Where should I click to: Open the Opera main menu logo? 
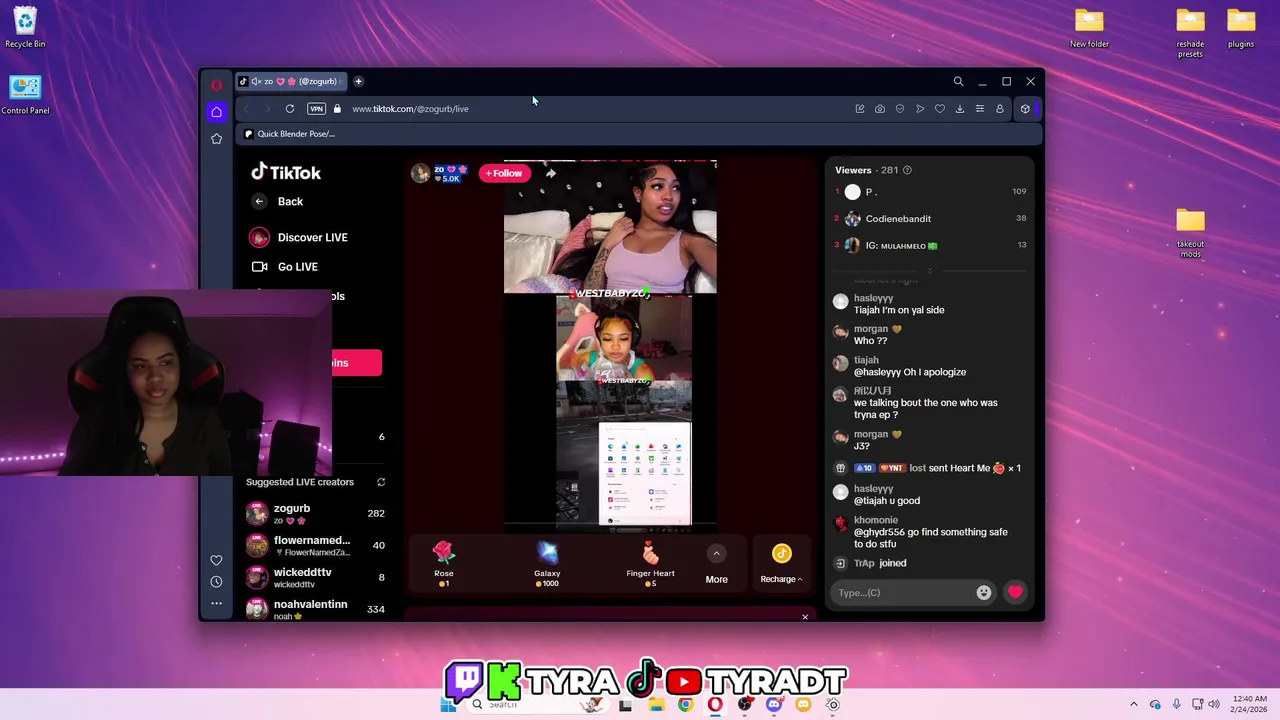pos(216,85)
